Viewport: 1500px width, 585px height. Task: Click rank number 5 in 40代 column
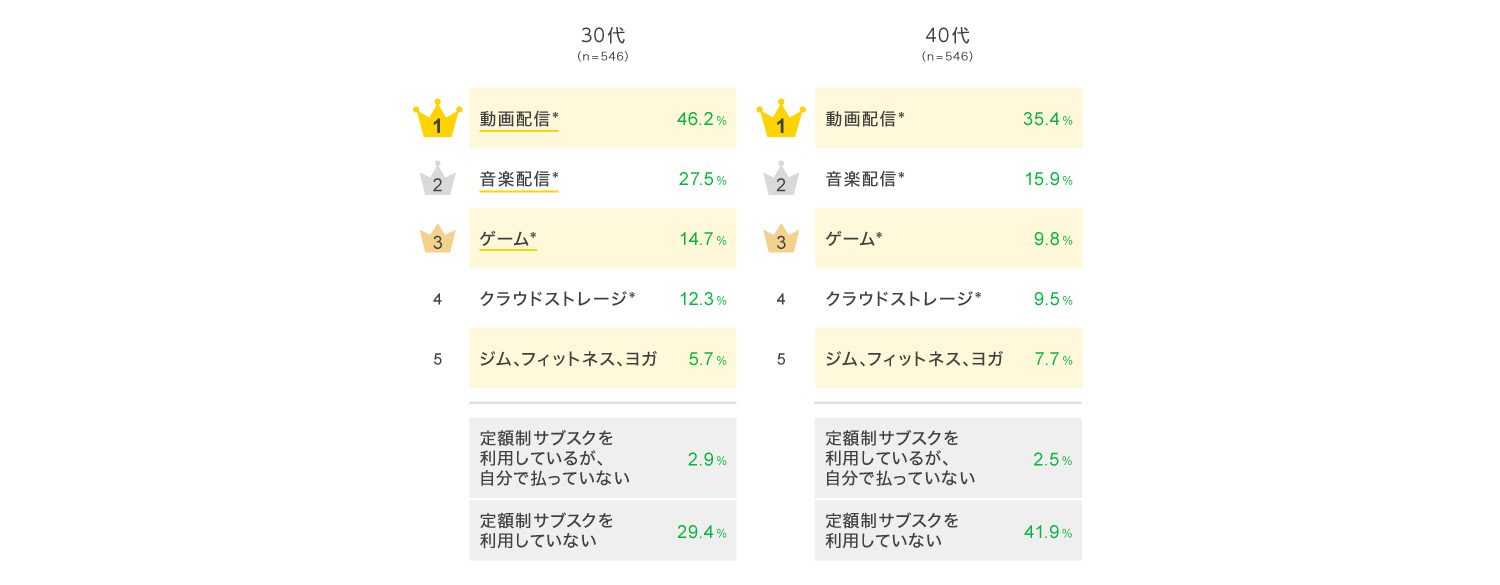pos(781,358)
